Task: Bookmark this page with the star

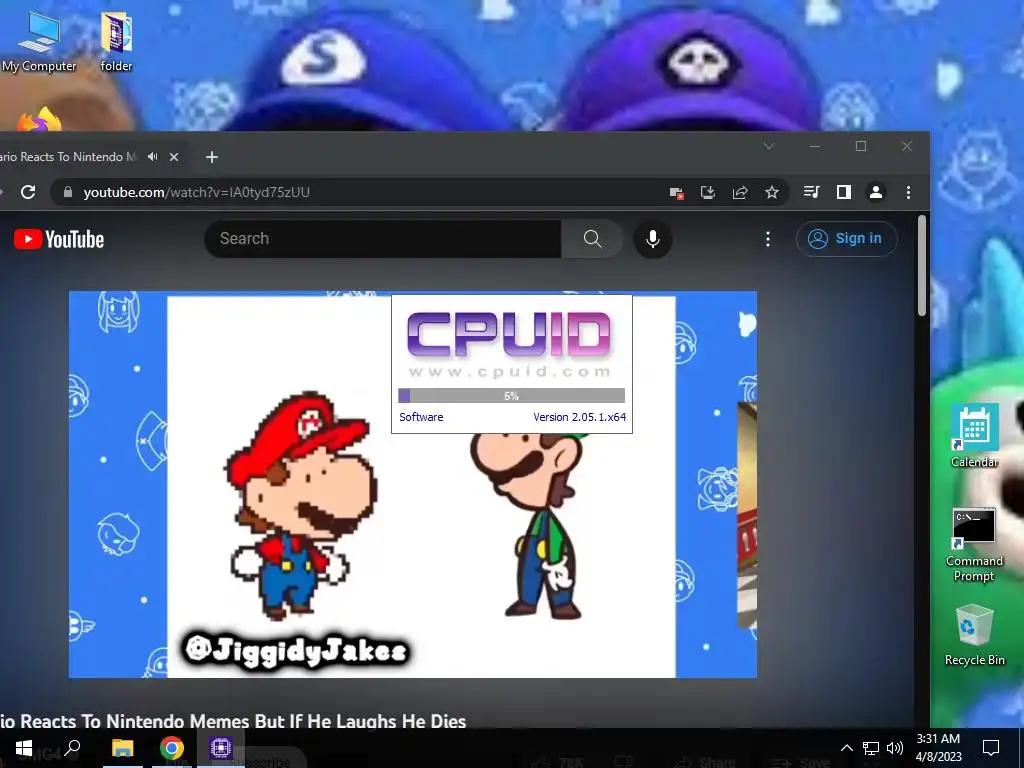Action: click(772, 192)
